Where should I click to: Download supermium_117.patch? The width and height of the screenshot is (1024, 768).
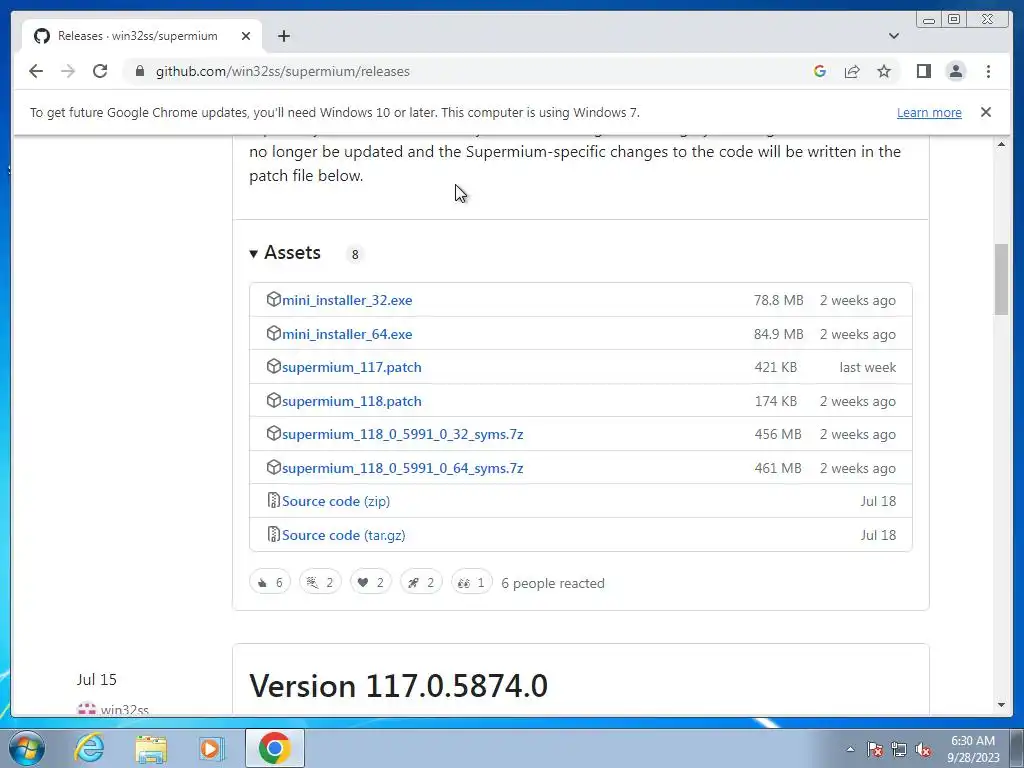(x=351, y=368)
